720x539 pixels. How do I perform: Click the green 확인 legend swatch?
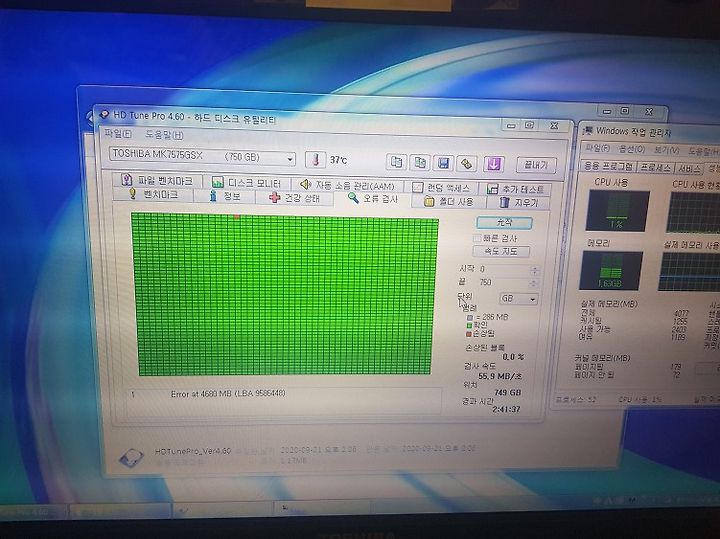pos(469,326)
